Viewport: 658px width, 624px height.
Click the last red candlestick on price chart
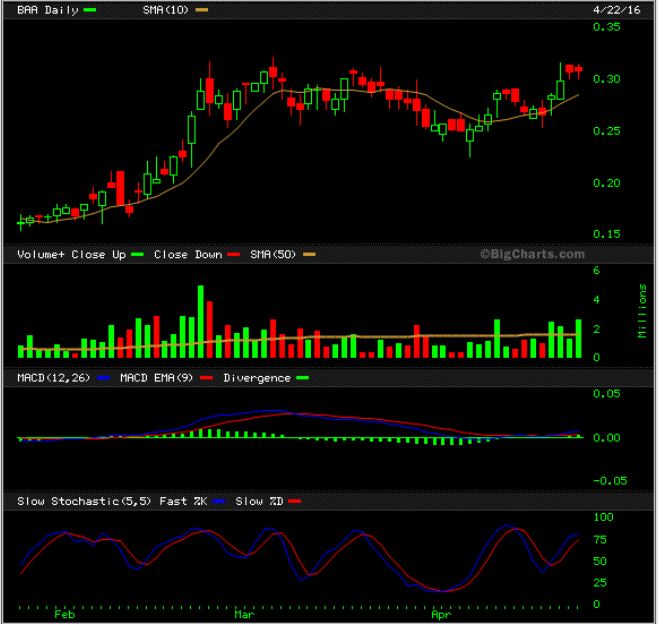tap(579, 71)
